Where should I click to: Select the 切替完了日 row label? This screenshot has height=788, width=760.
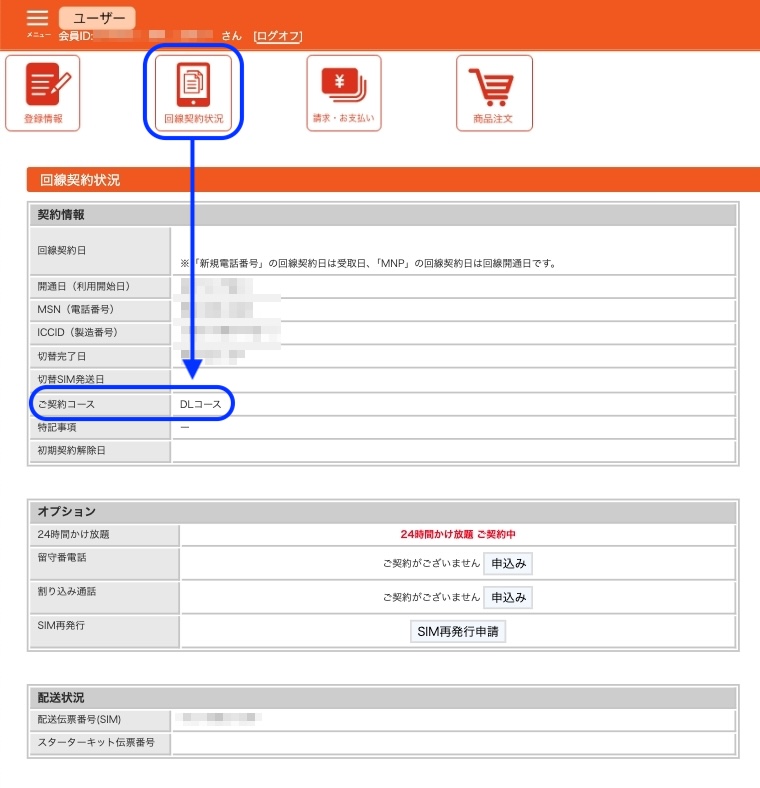click(62, 356)
